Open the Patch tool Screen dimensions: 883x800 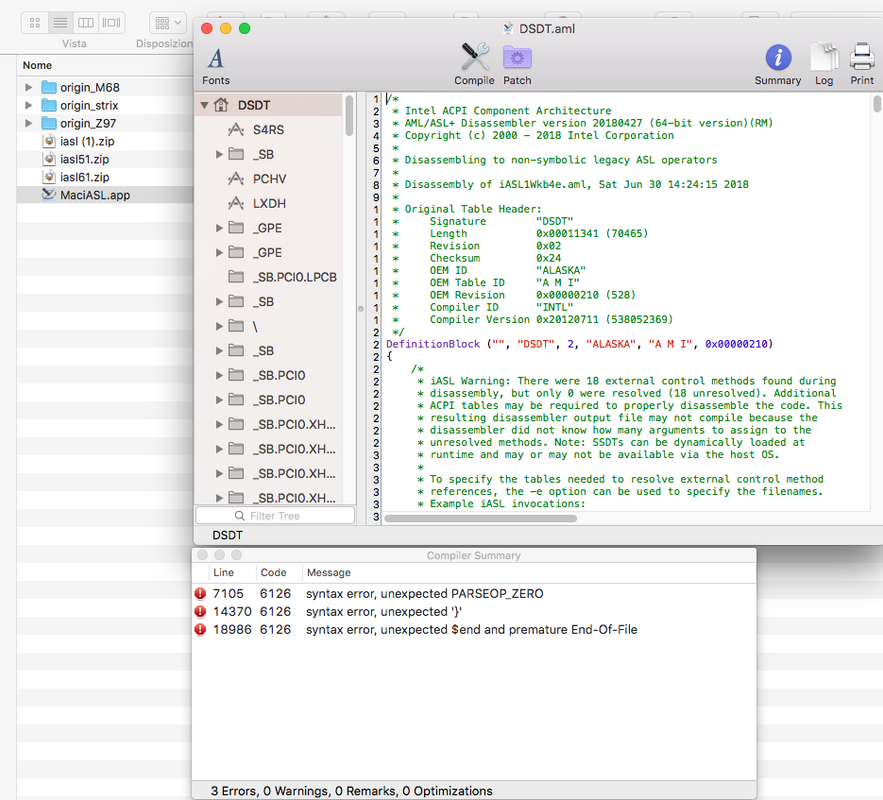pos(517,64)
